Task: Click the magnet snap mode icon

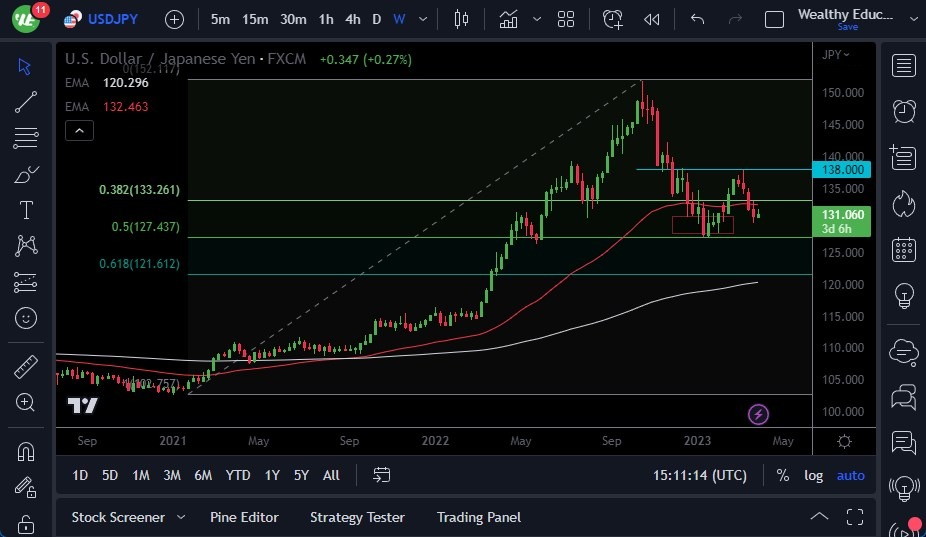Action: tap(26, 451)
